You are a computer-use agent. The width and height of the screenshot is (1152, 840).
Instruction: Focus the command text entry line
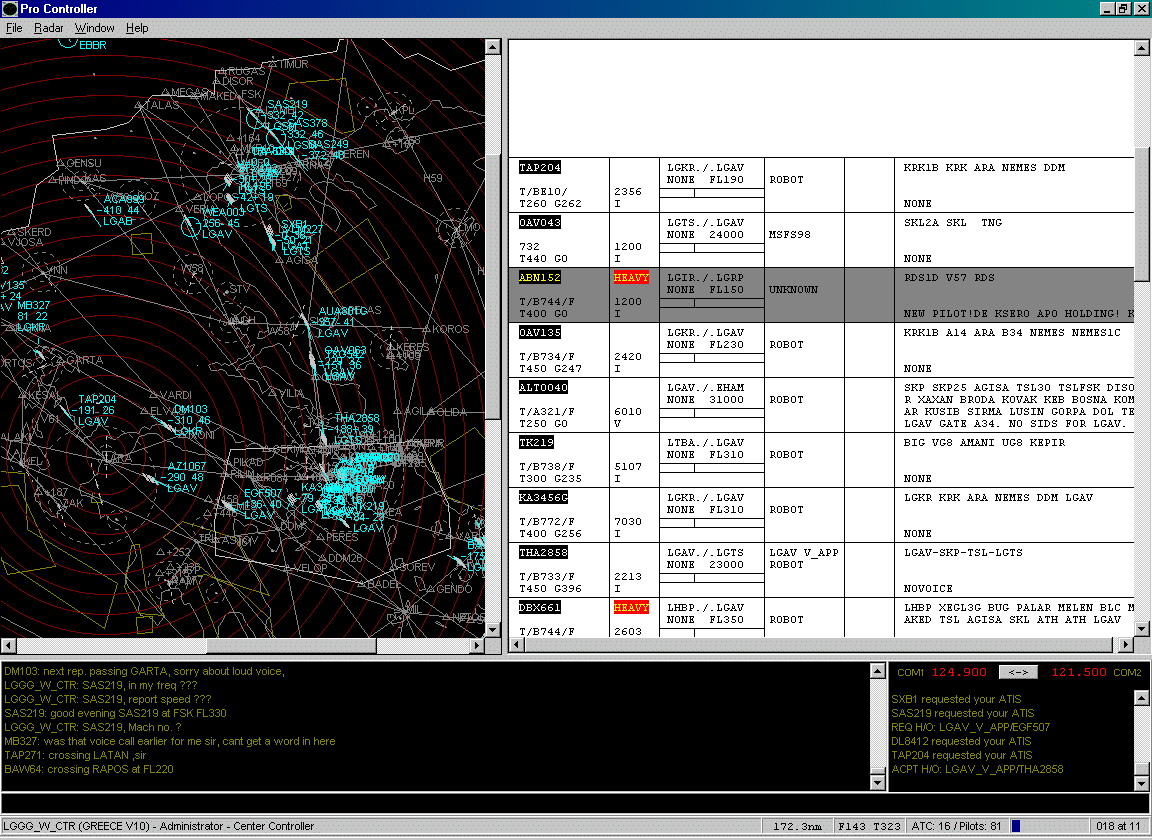(x=575, y=803)
